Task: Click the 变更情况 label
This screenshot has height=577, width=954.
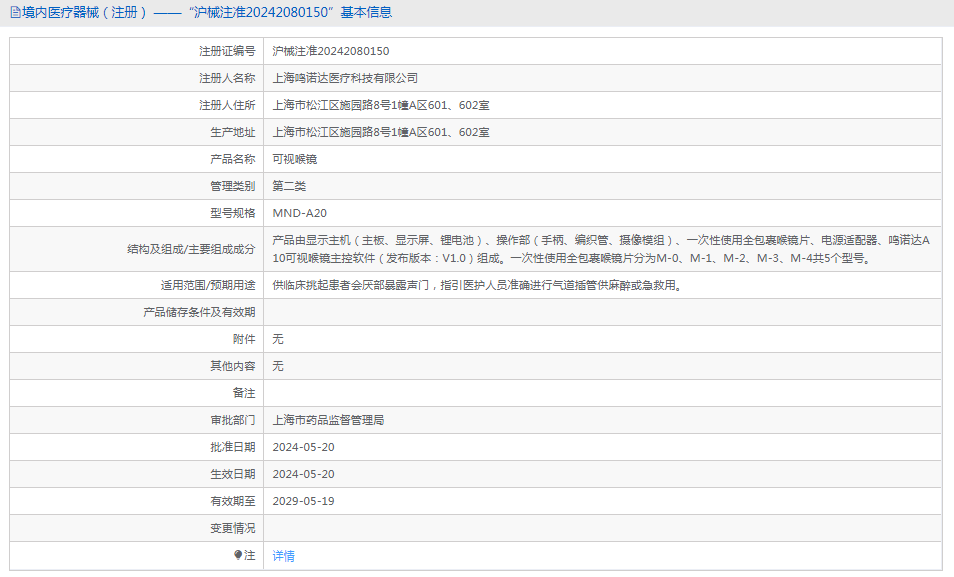Action: 232,528
